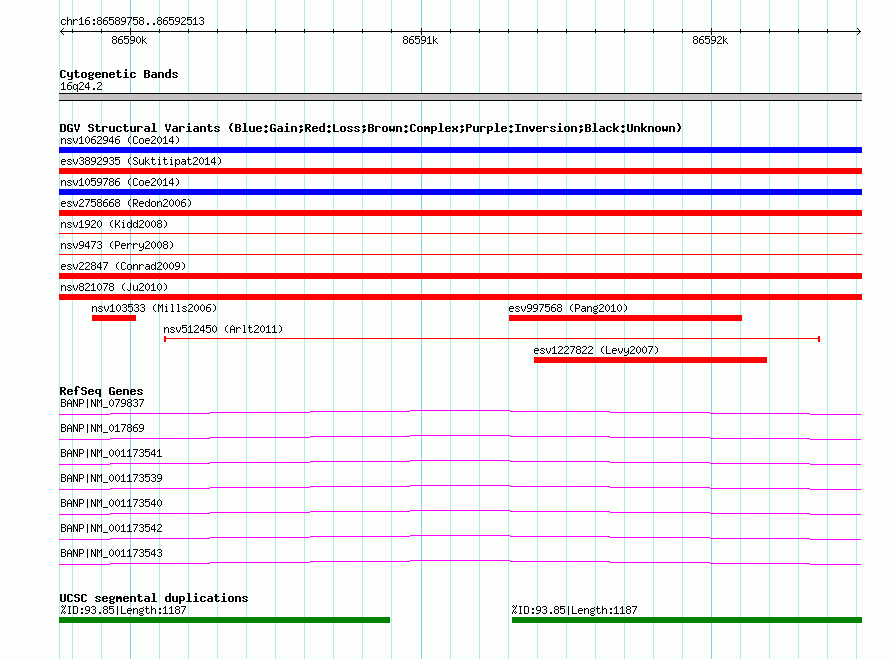Click the thin red nsv512450 span line

click(492, 339)
